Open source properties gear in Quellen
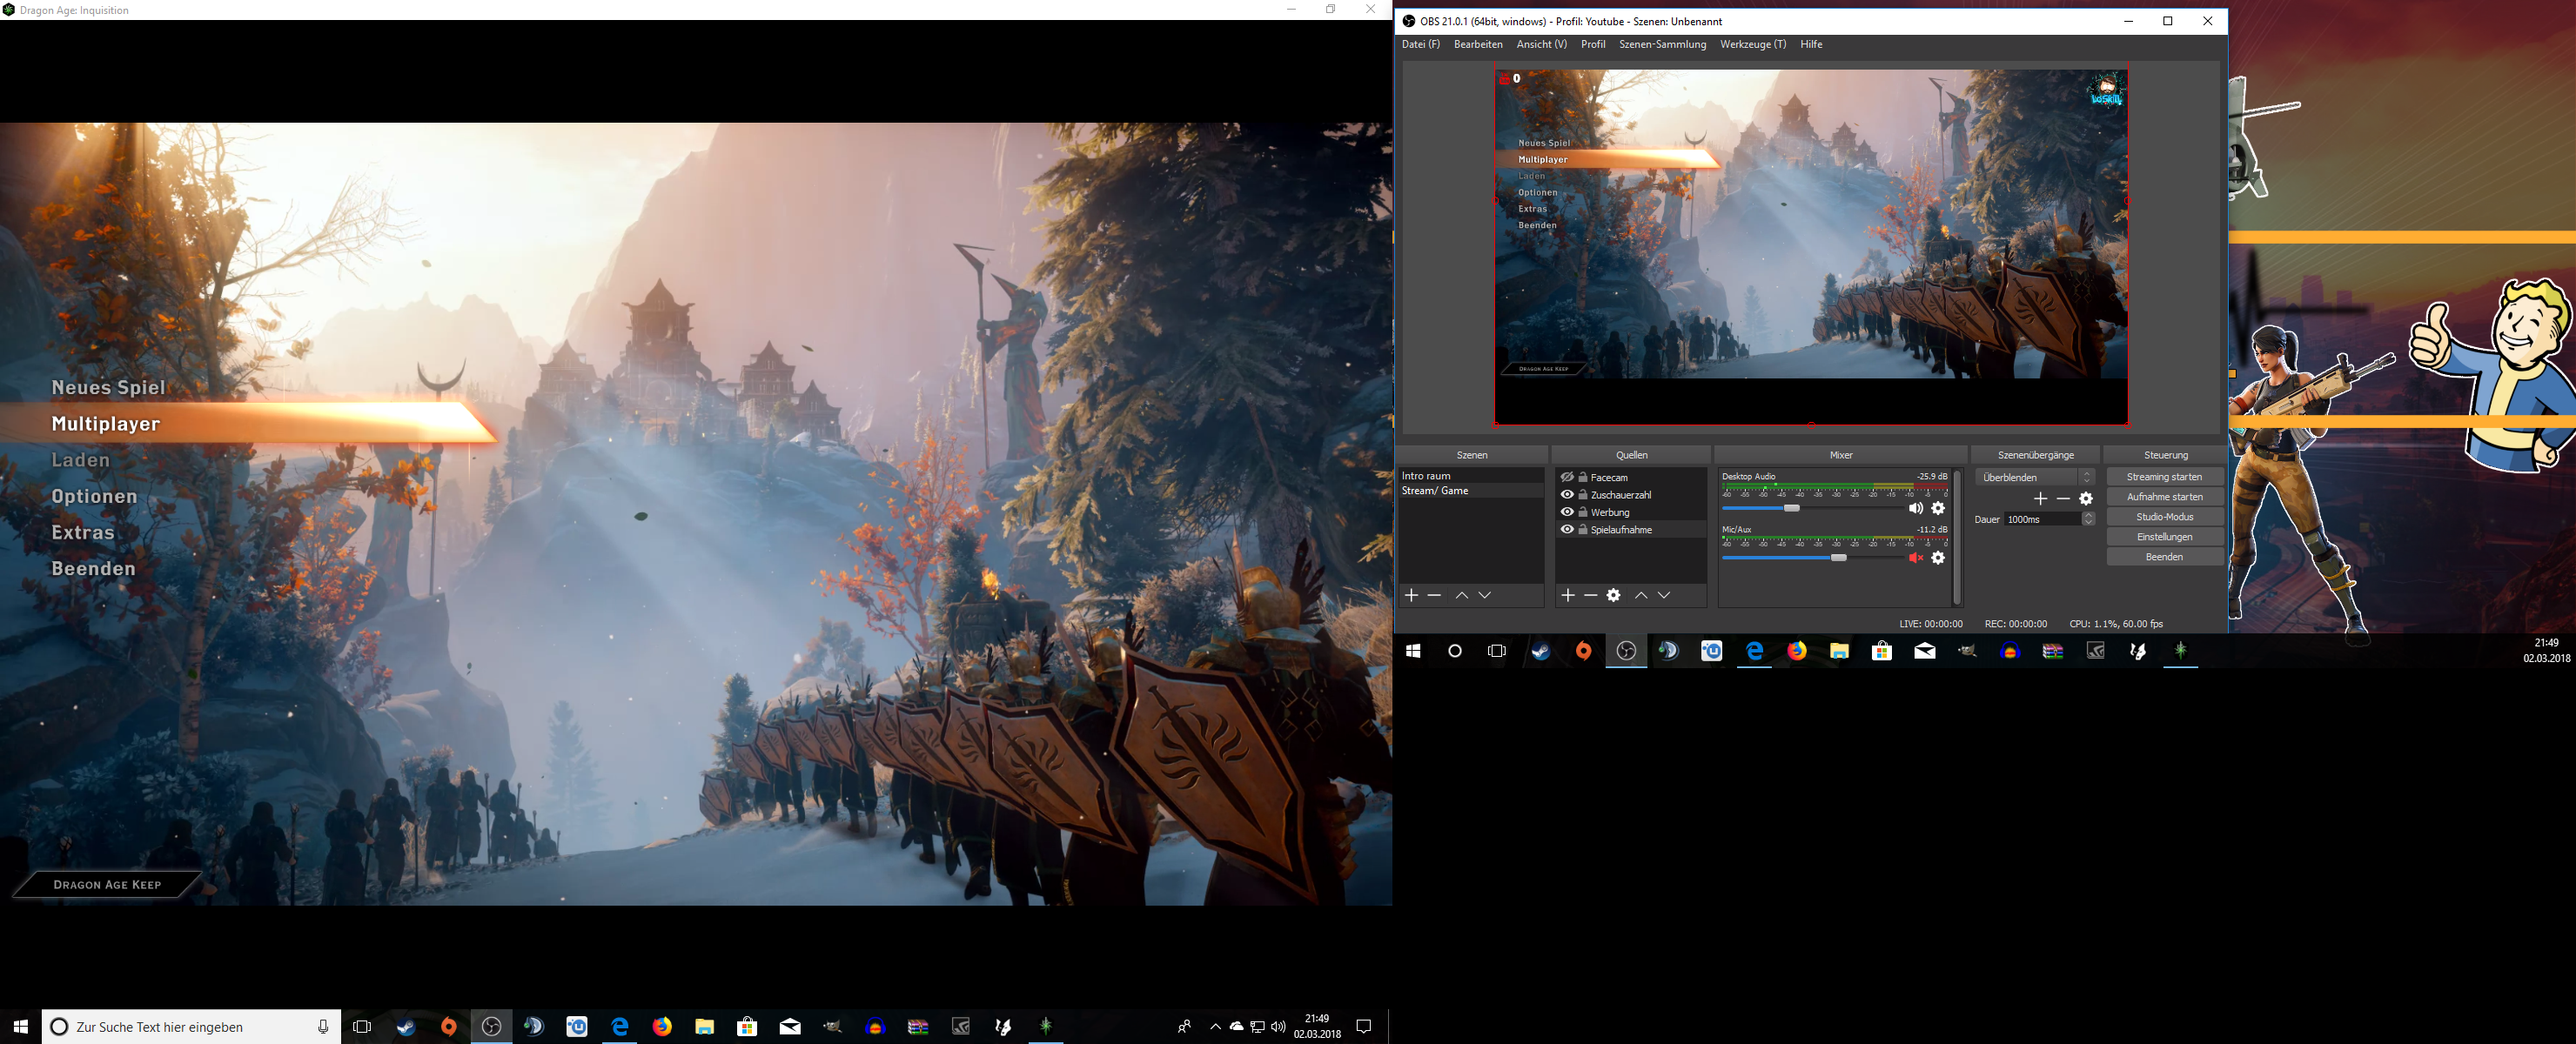 (x=1613, y=595)
